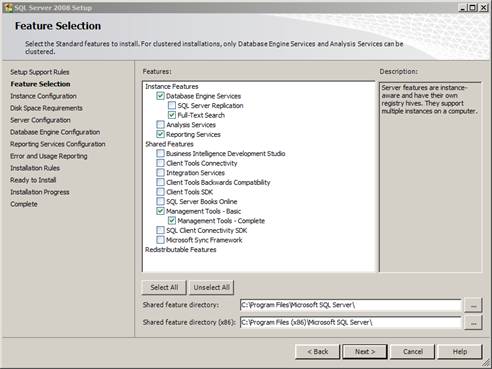Check Business Intelligence Development Studio
The width and height of the screenshot is (492, 369).
pos(160,153)
